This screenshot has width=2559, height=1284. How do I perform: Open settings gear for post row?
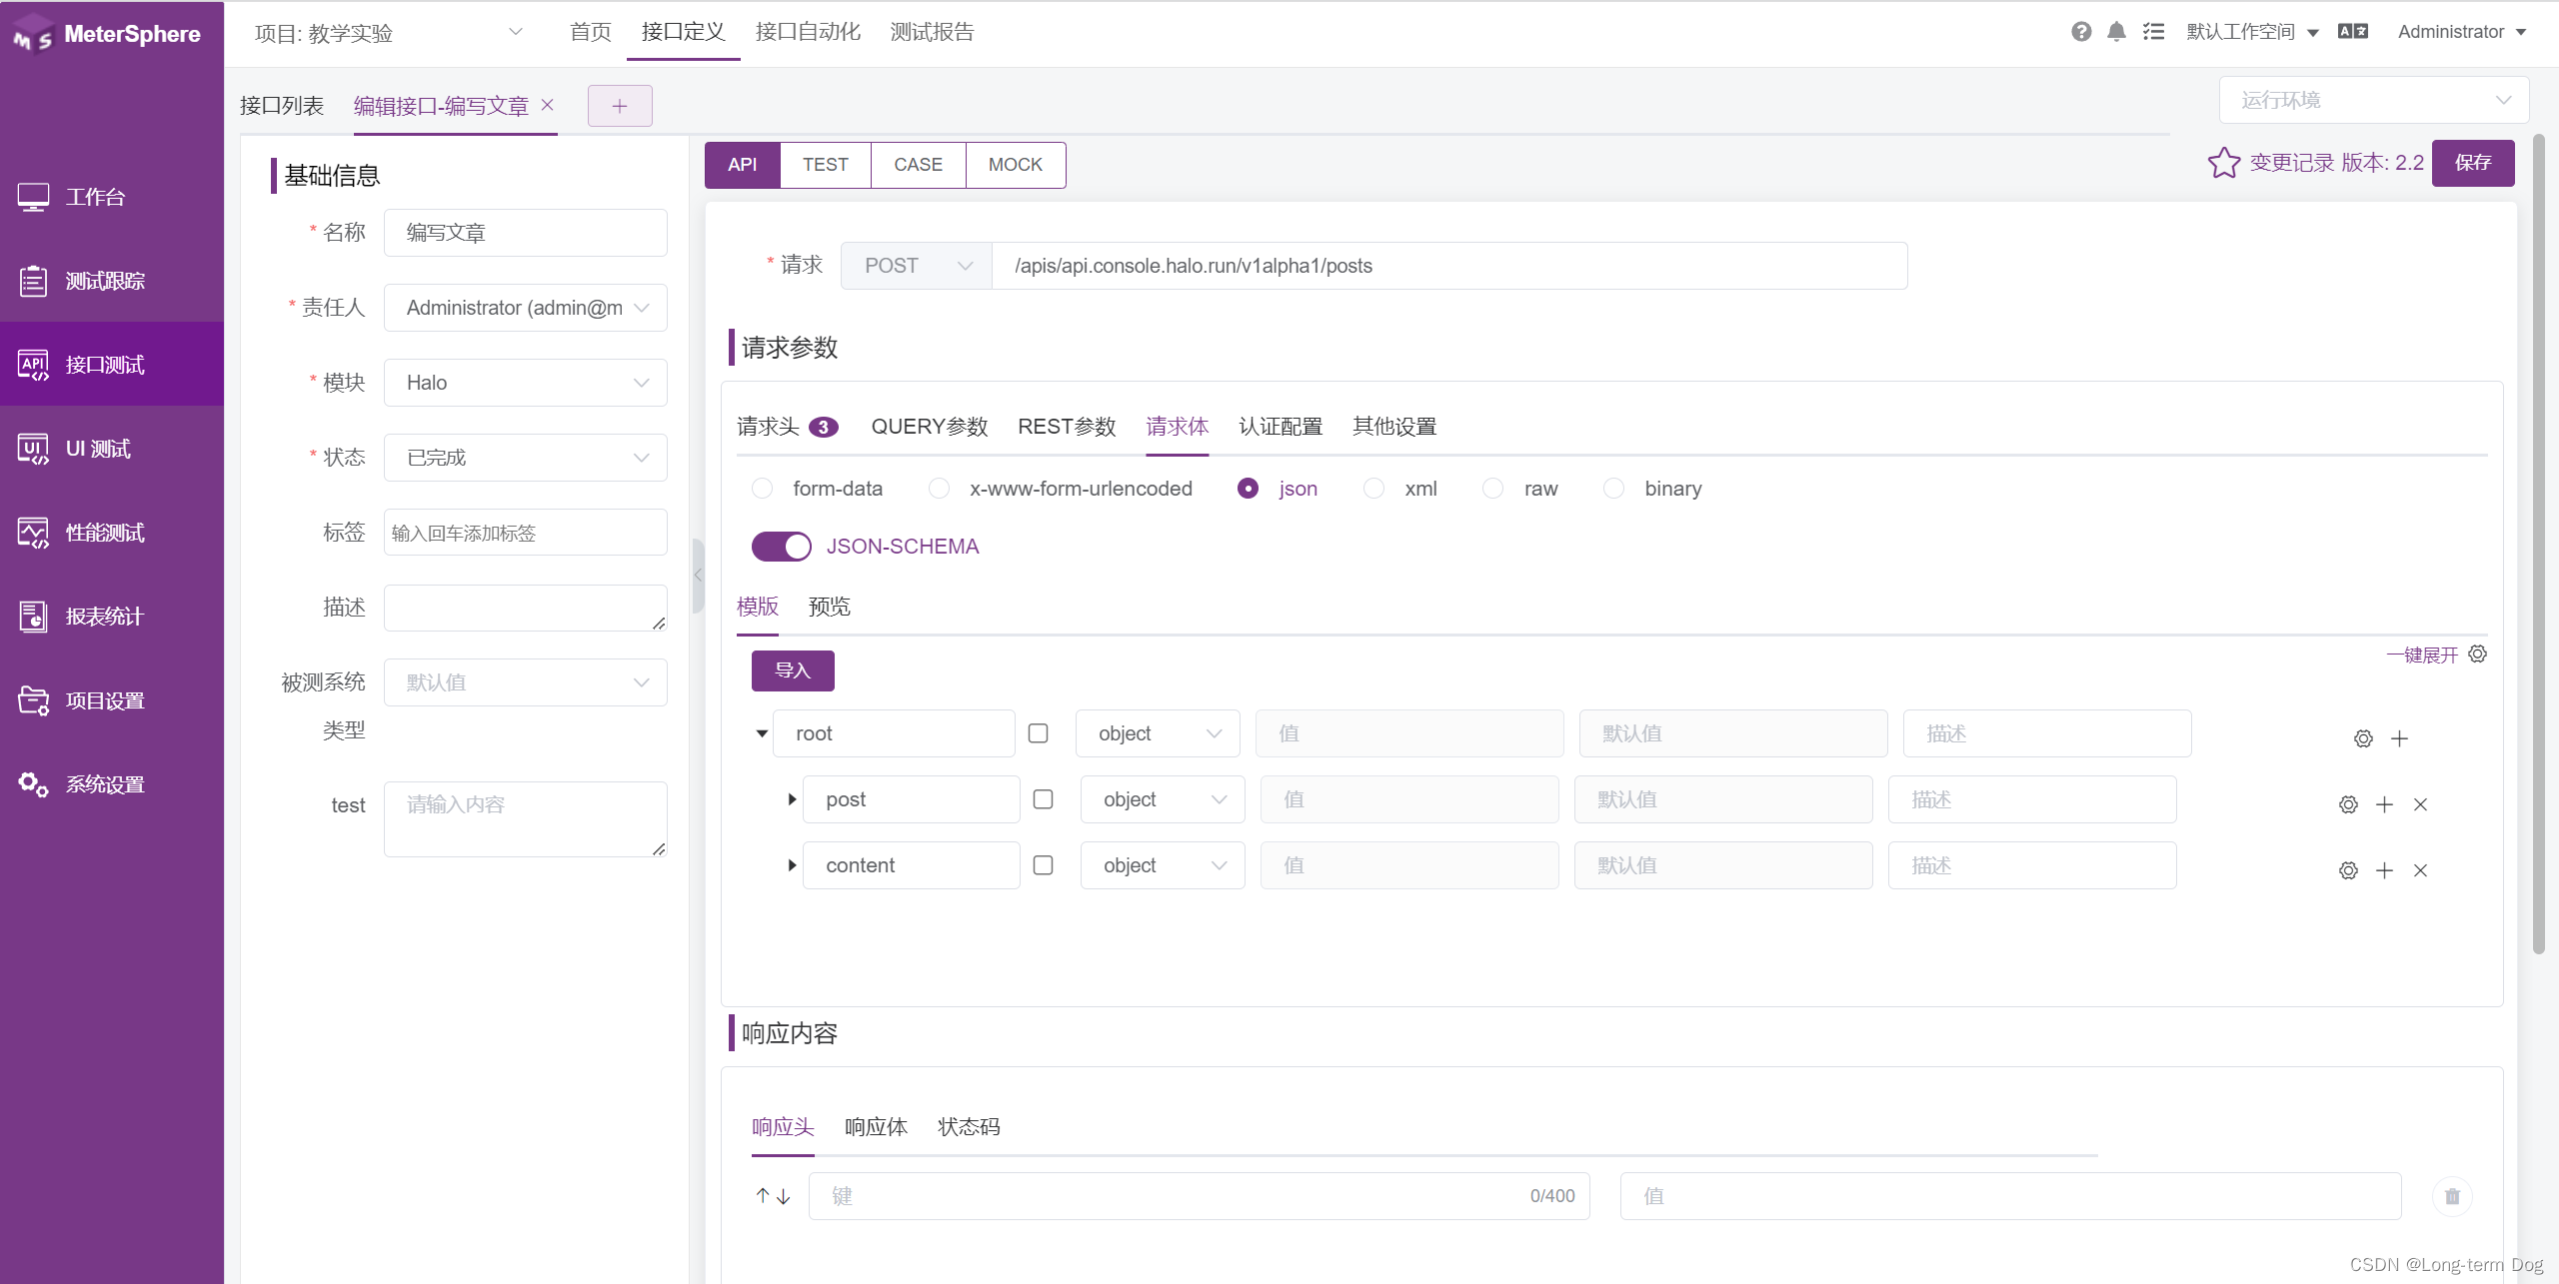[x=2348, y=805]
